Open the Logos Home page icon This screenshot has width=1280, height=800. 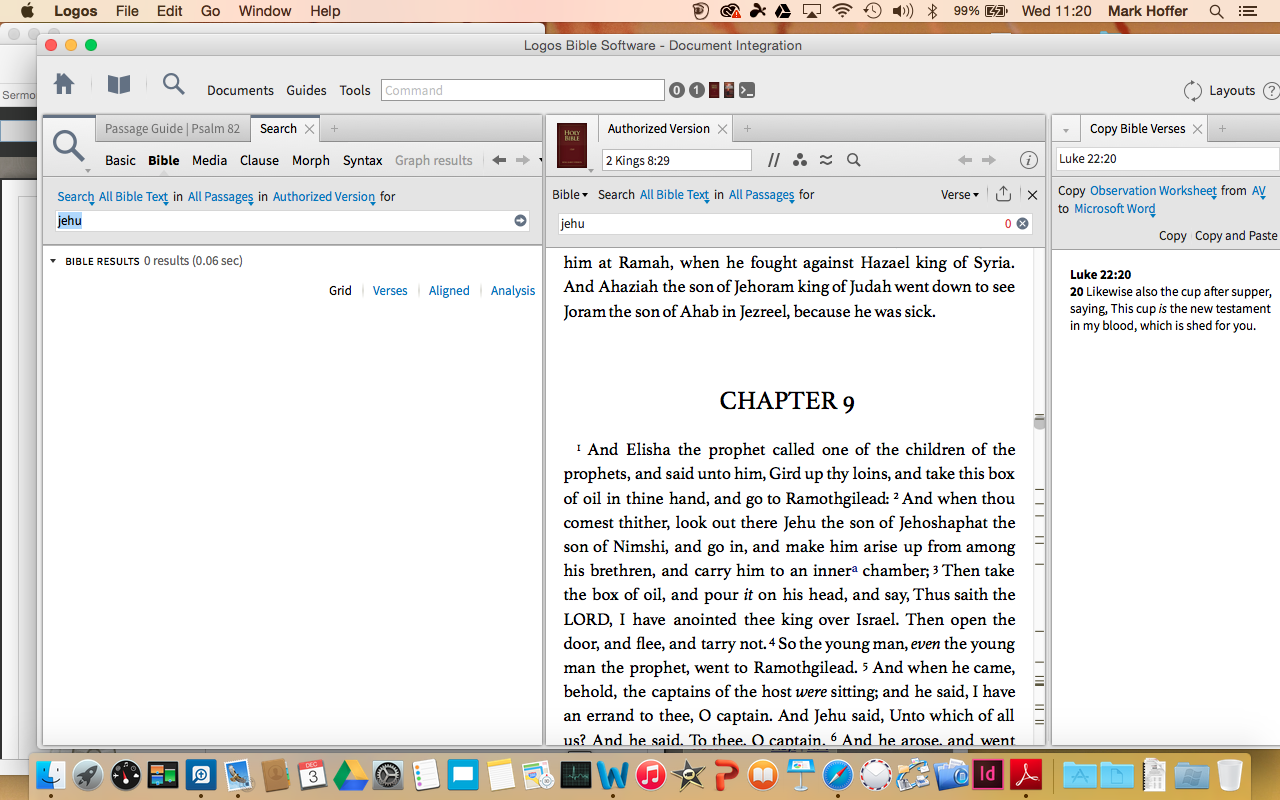point(64,85)
